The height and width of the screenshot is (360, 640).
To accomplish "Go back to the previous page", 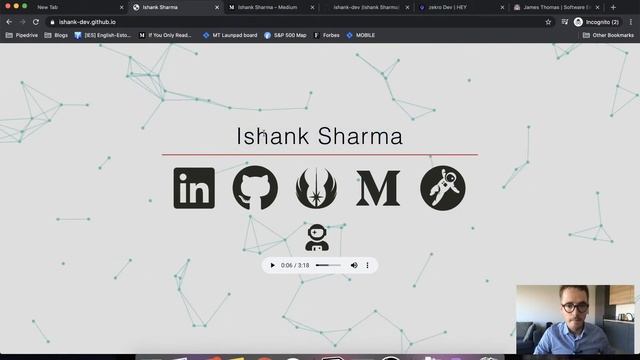I will [x=9, y=22].
